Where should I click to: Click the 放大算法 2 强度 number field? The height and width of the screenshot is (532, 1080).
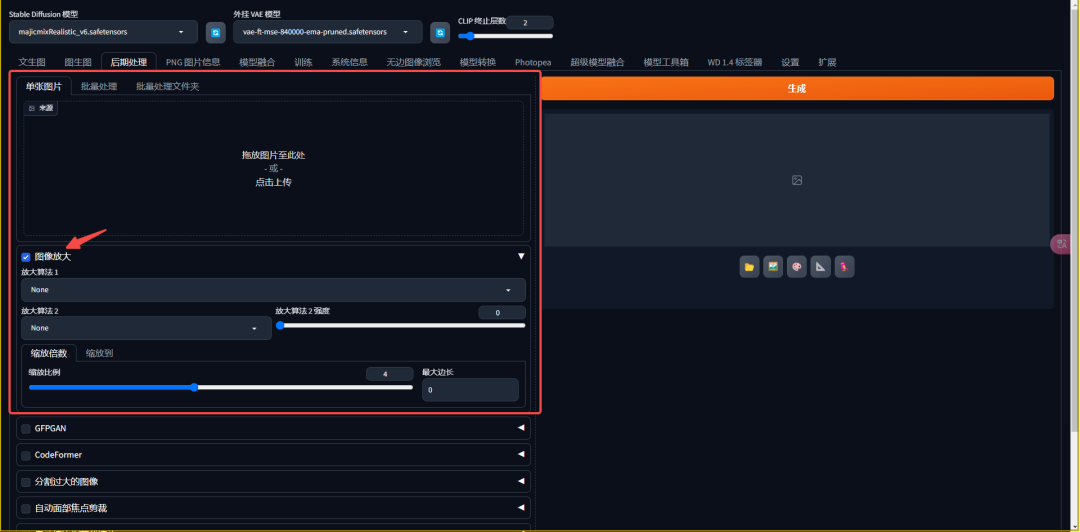point(502,313)
